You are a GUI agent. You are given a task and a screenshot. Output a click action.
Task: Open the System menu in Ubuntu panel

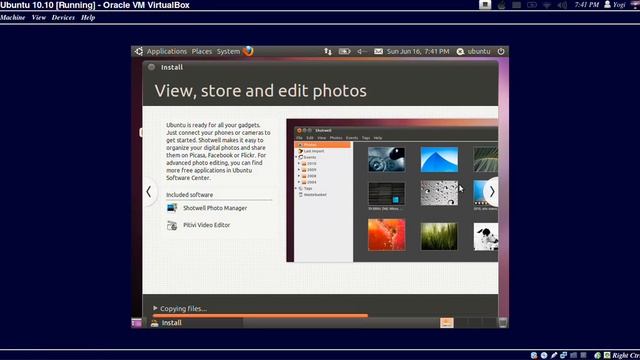click(228, 51)
